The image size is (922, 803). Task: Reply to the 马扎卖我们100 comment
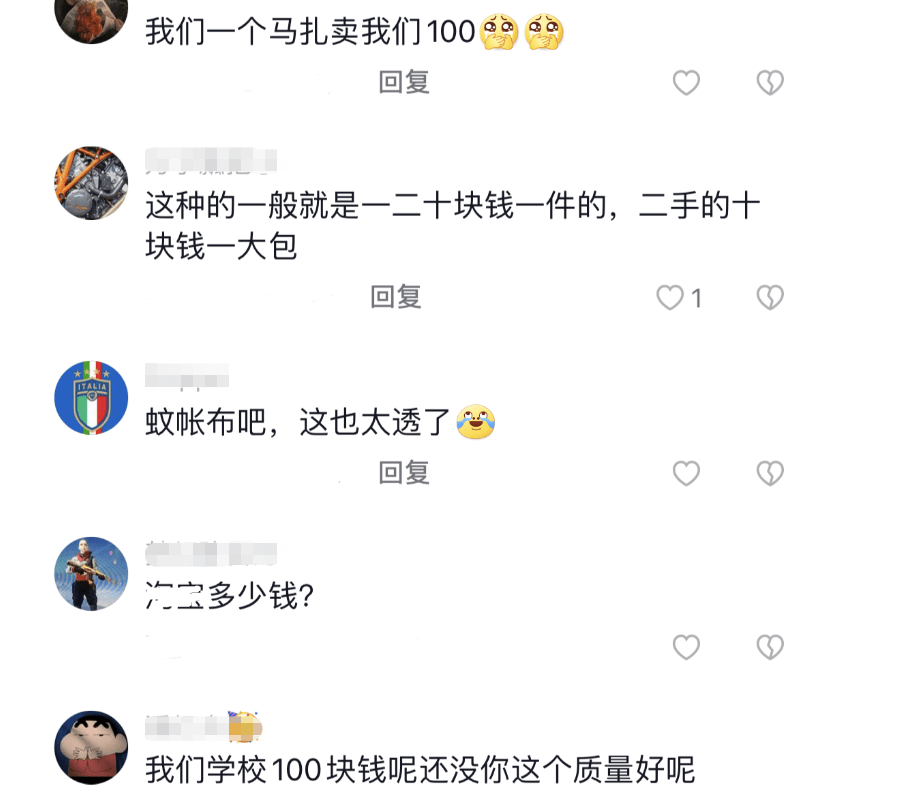(x=404, y=82)
